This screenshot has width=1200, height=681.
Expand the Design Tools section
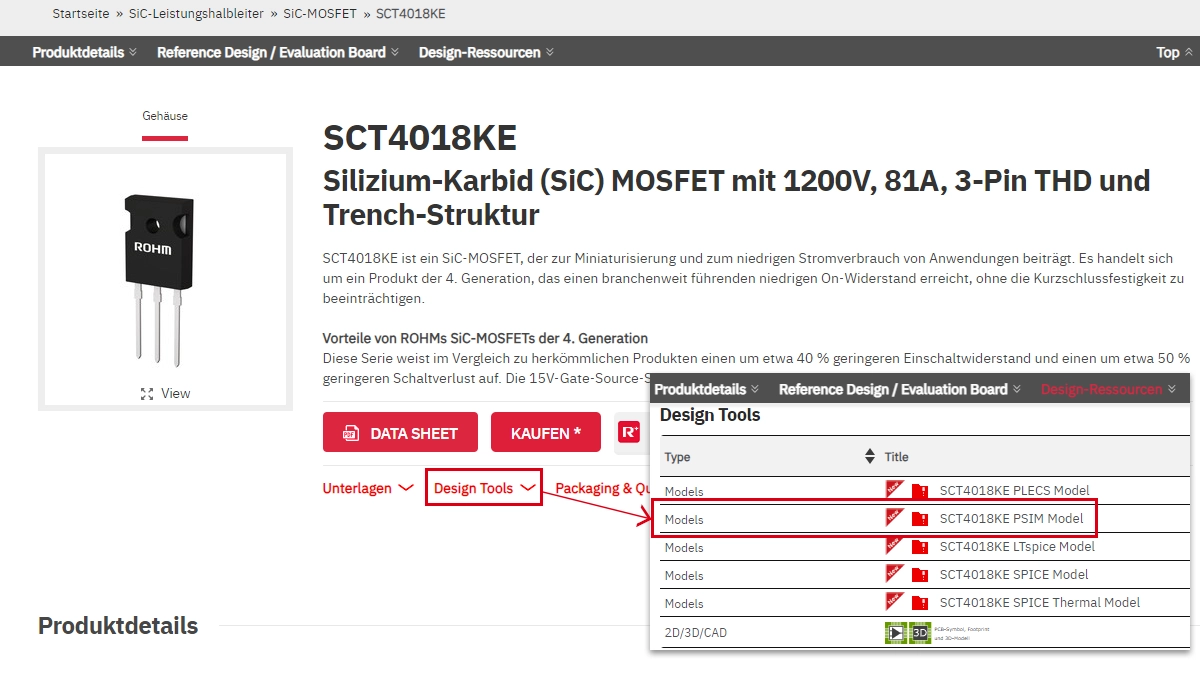[x=484, y=488]
